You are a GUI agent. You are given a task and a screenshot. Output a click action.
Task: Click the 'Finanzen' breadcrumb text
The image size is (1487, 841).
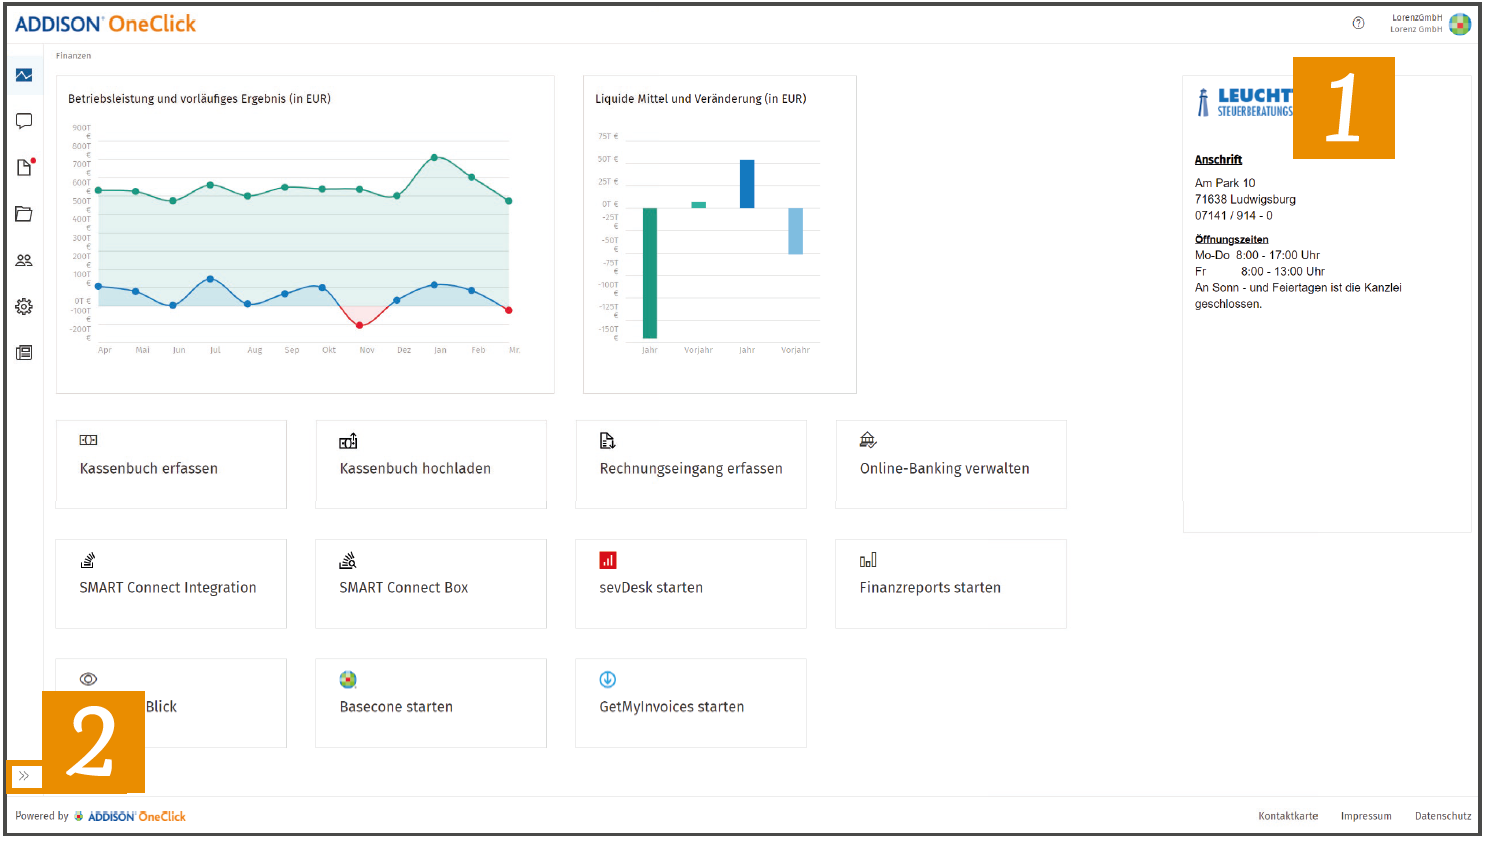[74, 56]
